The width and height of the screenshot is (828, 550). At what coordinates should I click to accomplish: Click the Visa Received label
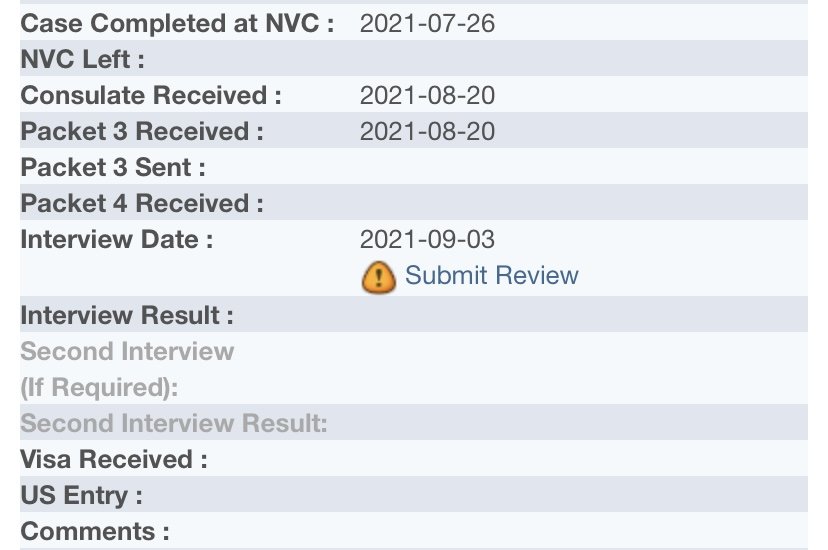(x=114, y=459)
